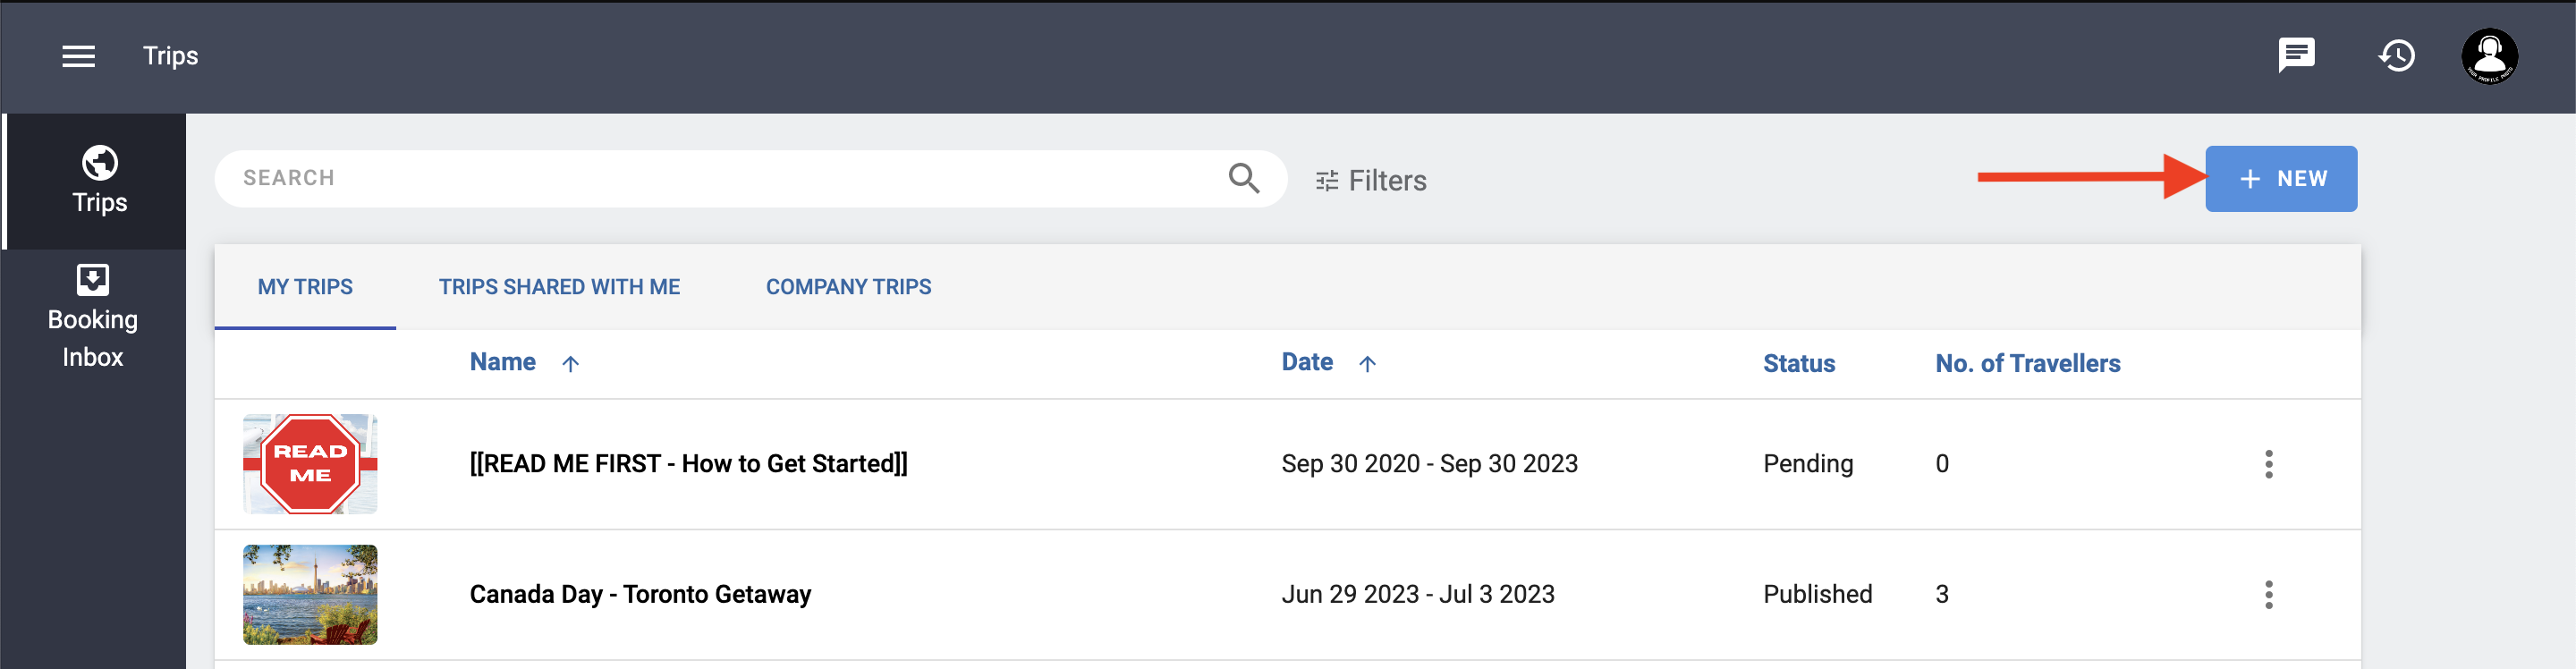The image size is (2576, 669).
Task: Open options menu for READ ME FIRST trip
Action: [2268, 464]
